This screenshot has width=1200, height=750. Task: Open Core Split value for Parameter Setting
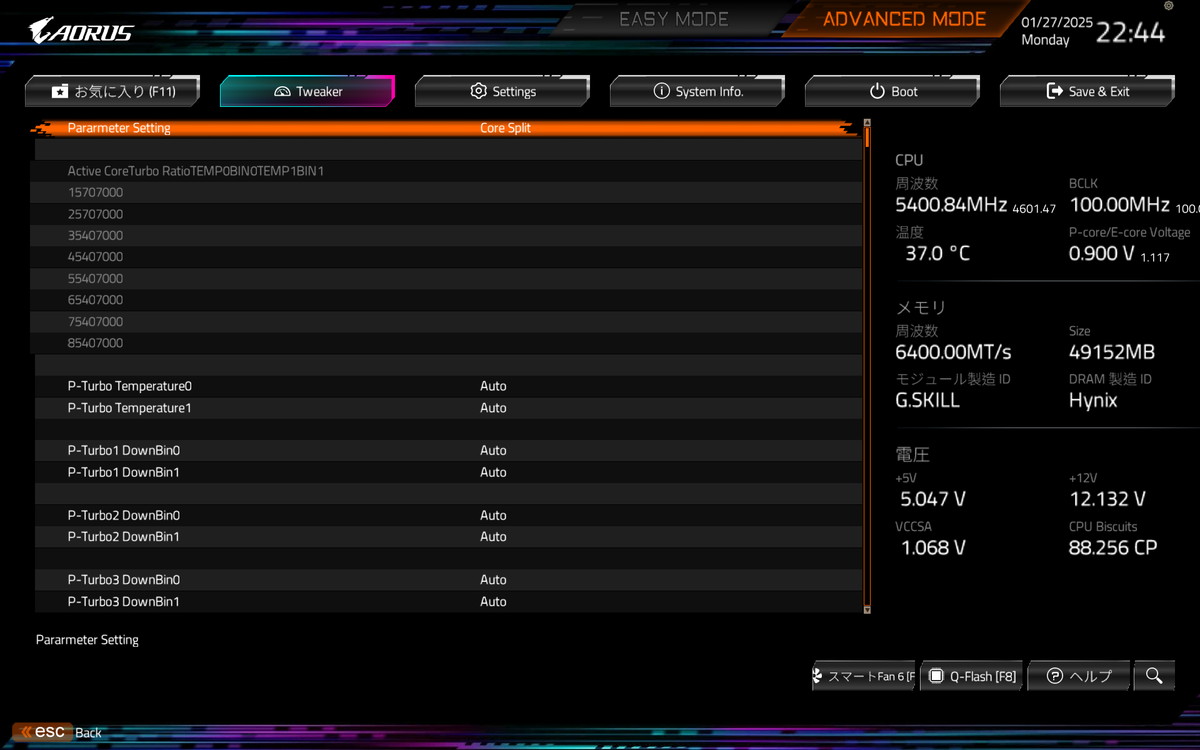pyautogui.click(x=505, y=128)
